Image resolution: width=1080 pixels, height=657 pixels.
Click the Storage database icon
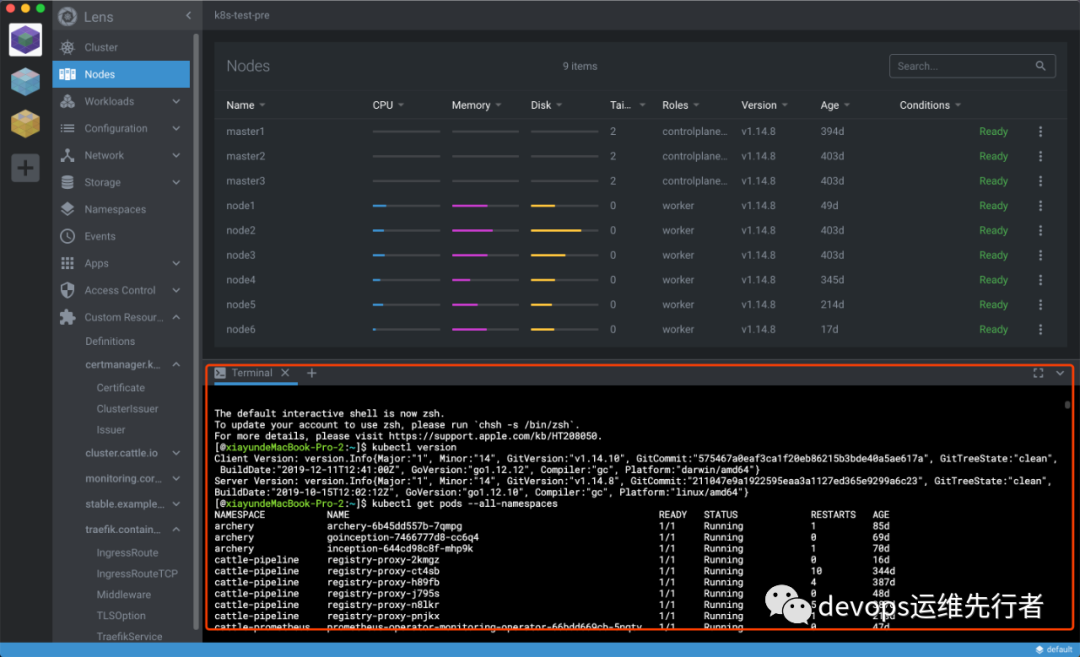pos(68,182)
